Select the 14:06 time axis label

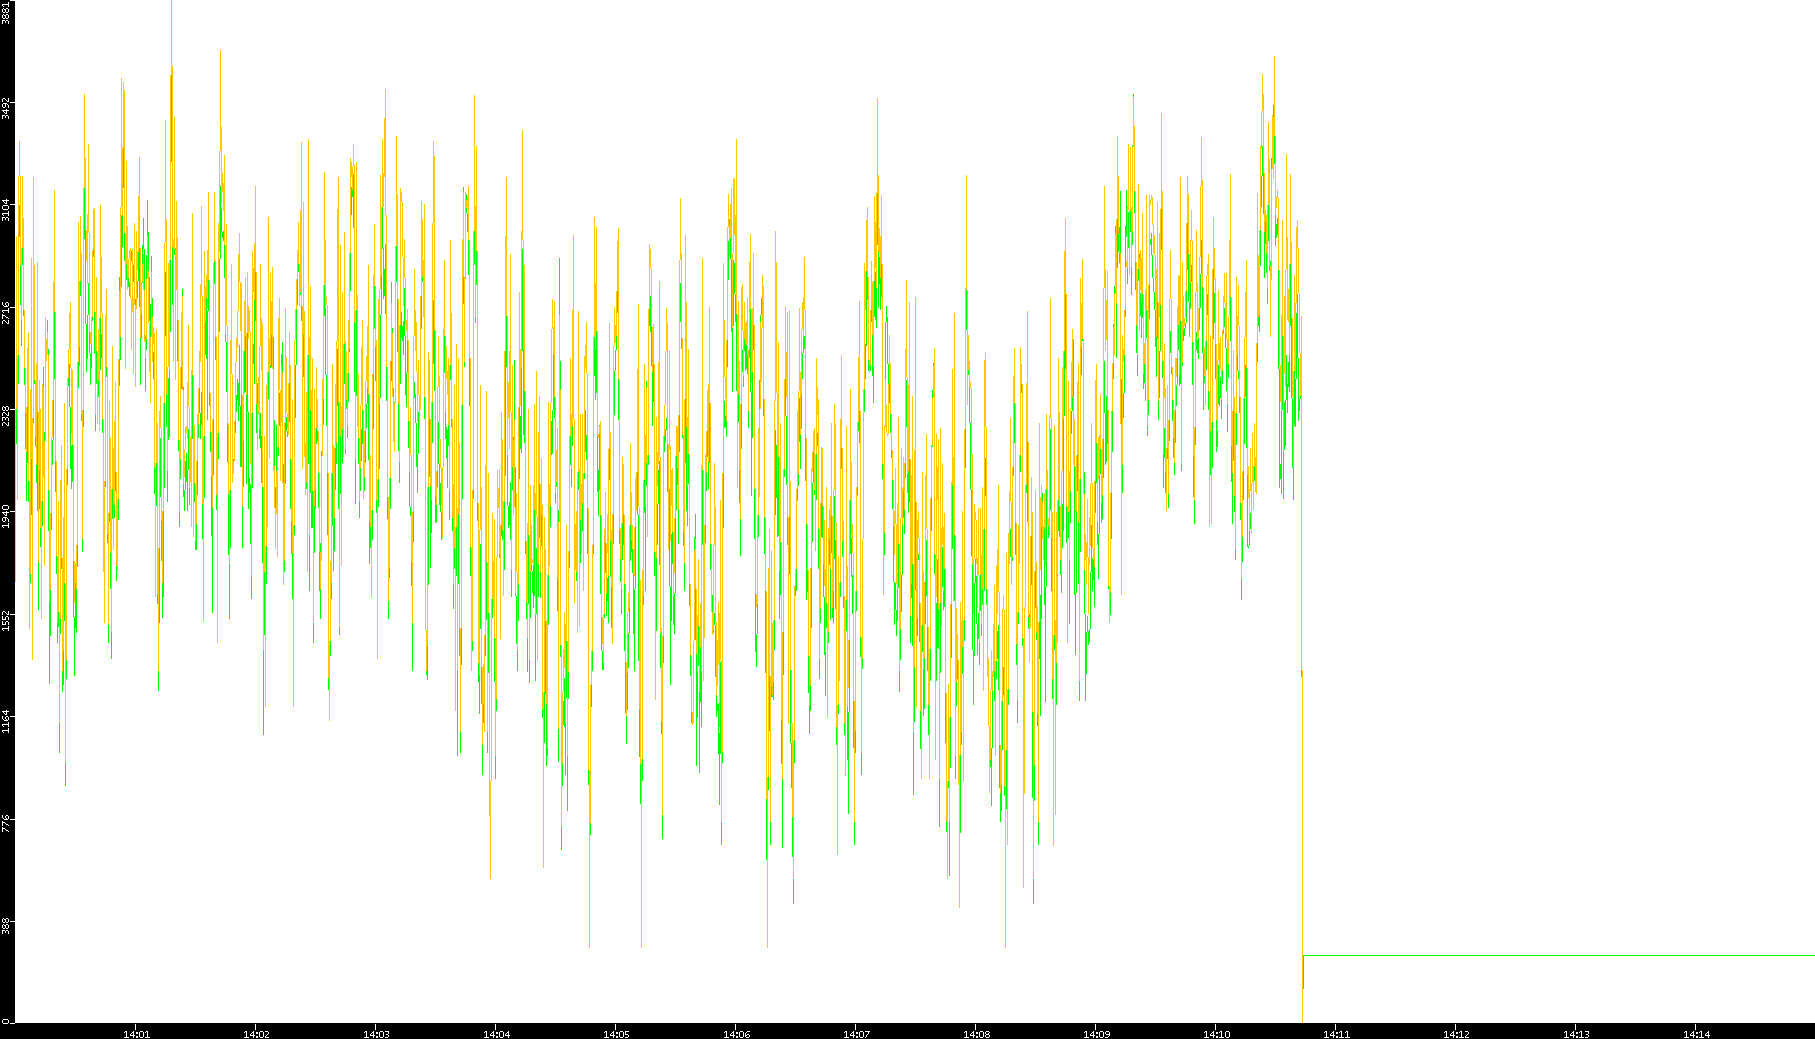[x=736, y=1033]
